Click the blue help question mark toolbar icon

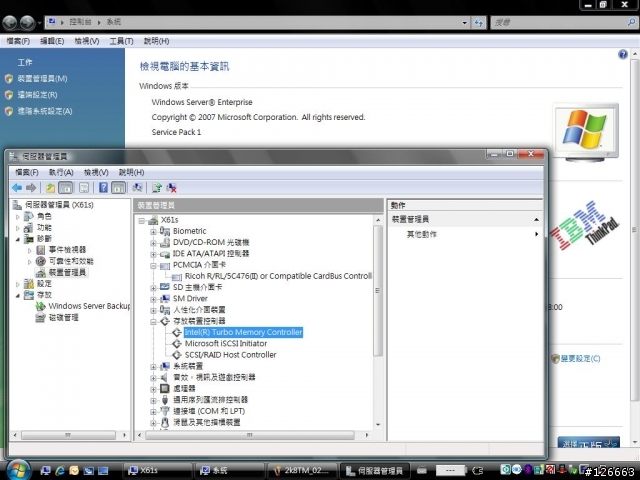point(103,188)
